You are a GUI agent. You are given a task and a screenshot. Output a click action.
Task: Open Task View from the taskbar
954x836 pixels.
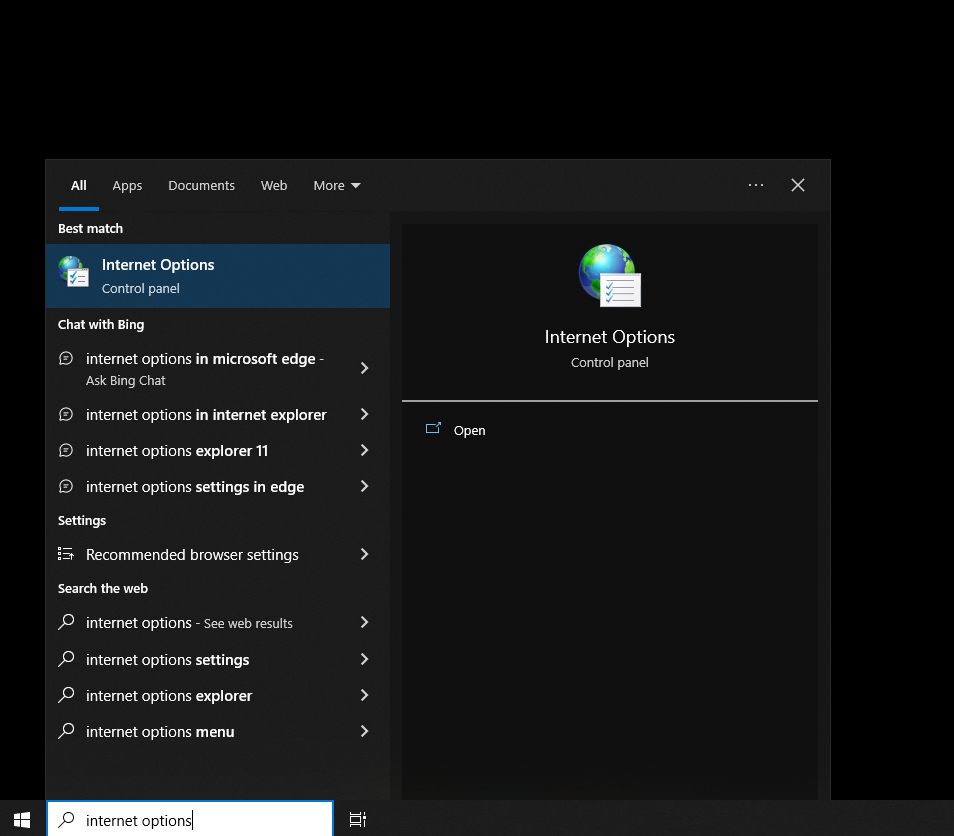[x=357, y=819]
